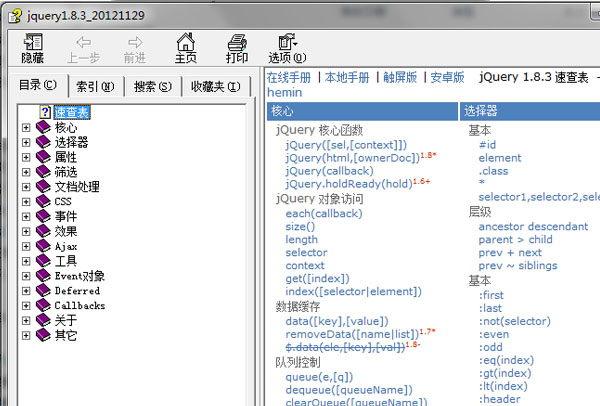Click the Deferred book icon
The height and width of the screenshot is (406, 600).
tap(43, 290)
